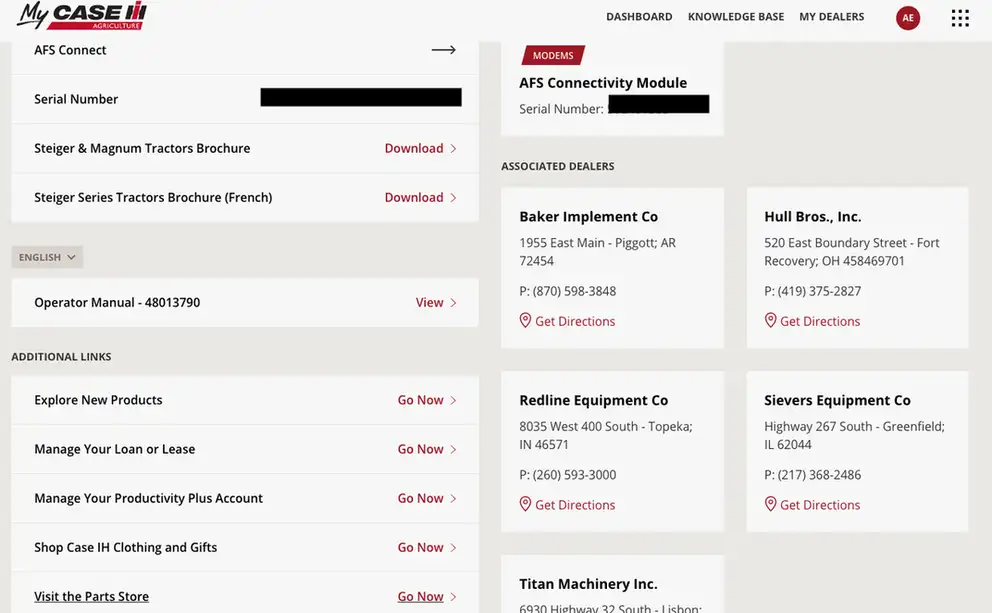Get Directions to Baker Implement Co
992x613 pixels.
575,321
